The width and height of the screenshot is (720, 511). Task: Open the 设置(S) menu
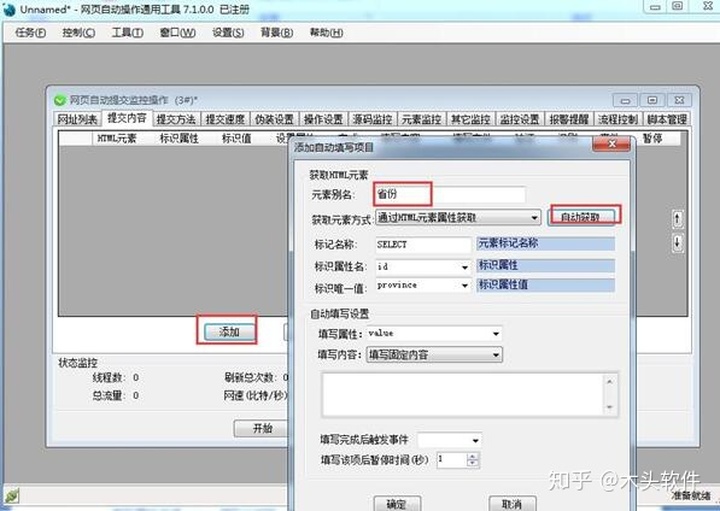[228, 33]
